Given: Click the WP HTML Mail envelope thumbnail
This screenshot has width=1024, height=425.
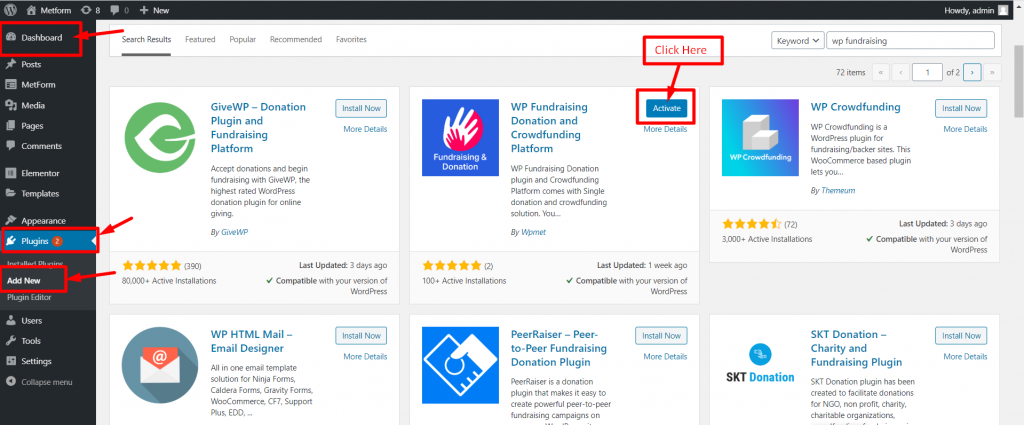Looking at the screenshot, I should 160,365.
